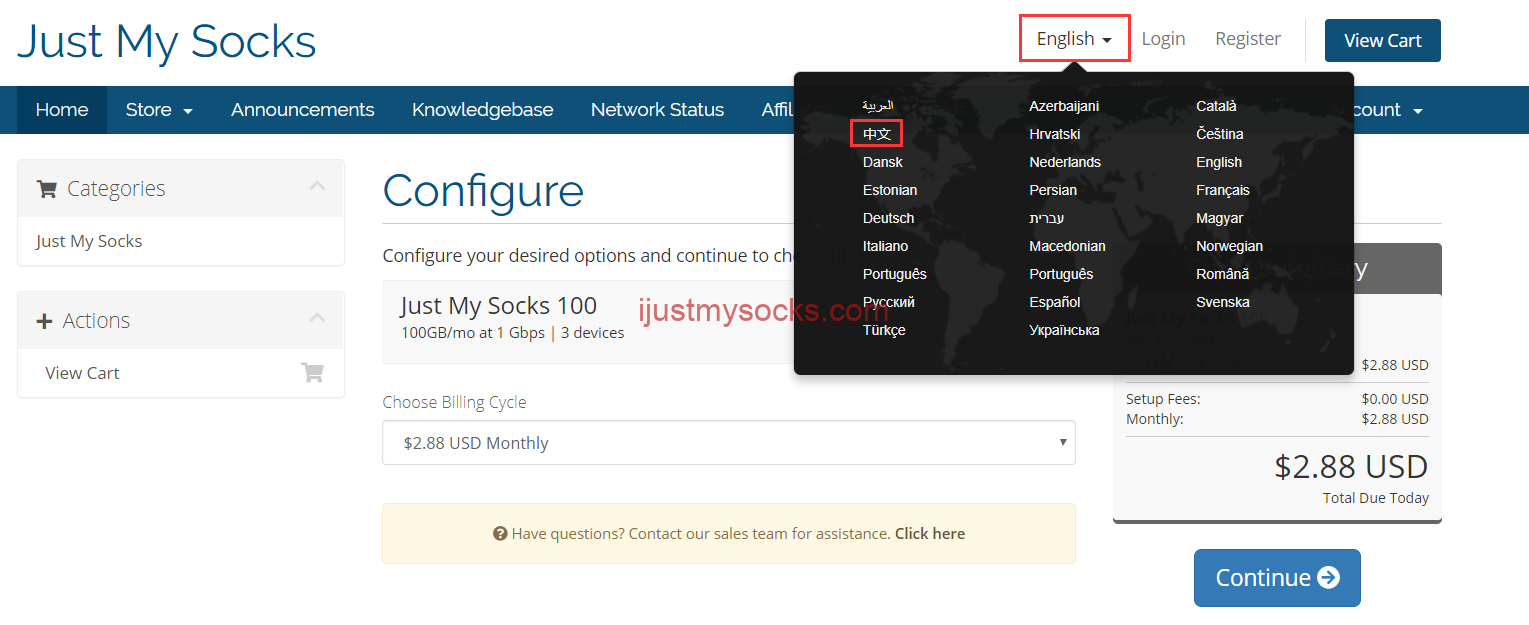This screenshot has width=1529, height=625.
Task: Click the large $2.88 USD total amount
Action: [1351, 467]
